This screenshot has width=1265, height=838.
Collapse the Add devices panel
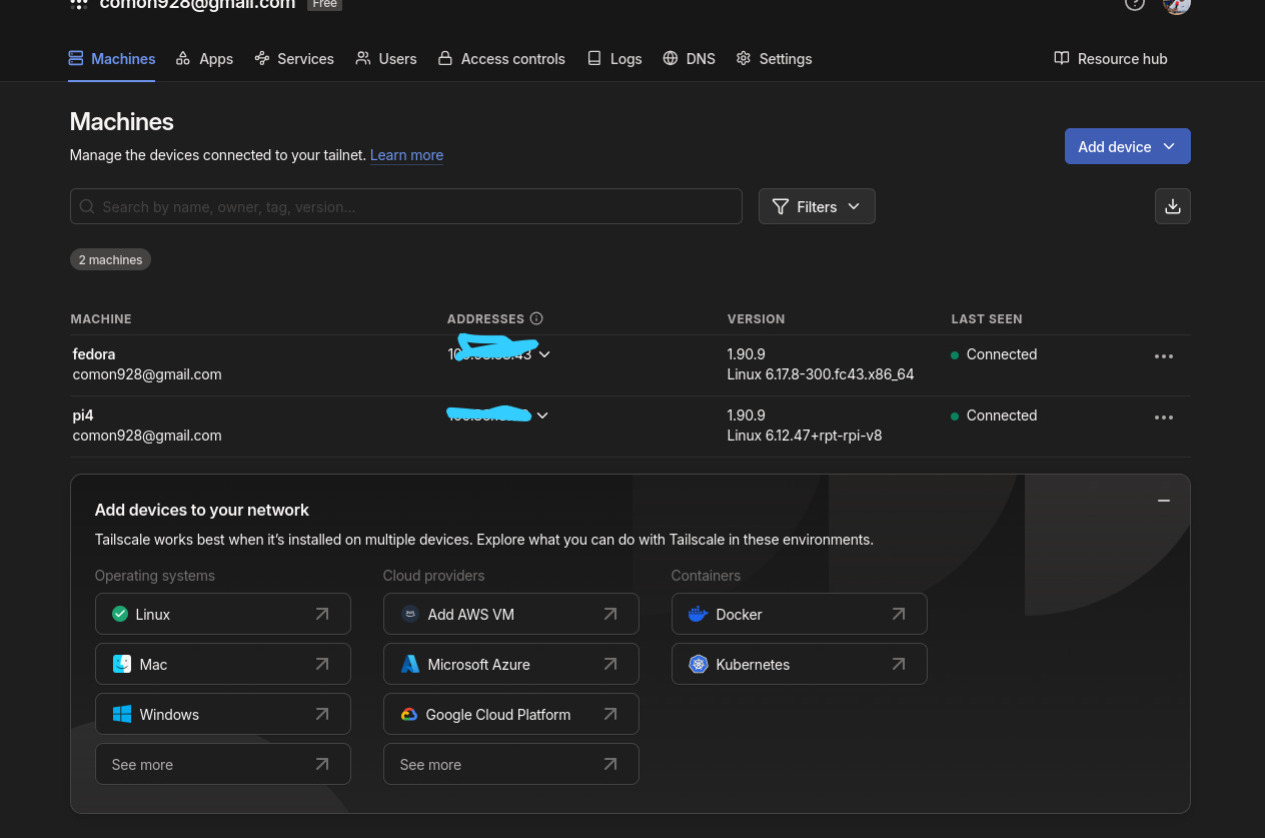point(1163,500)
